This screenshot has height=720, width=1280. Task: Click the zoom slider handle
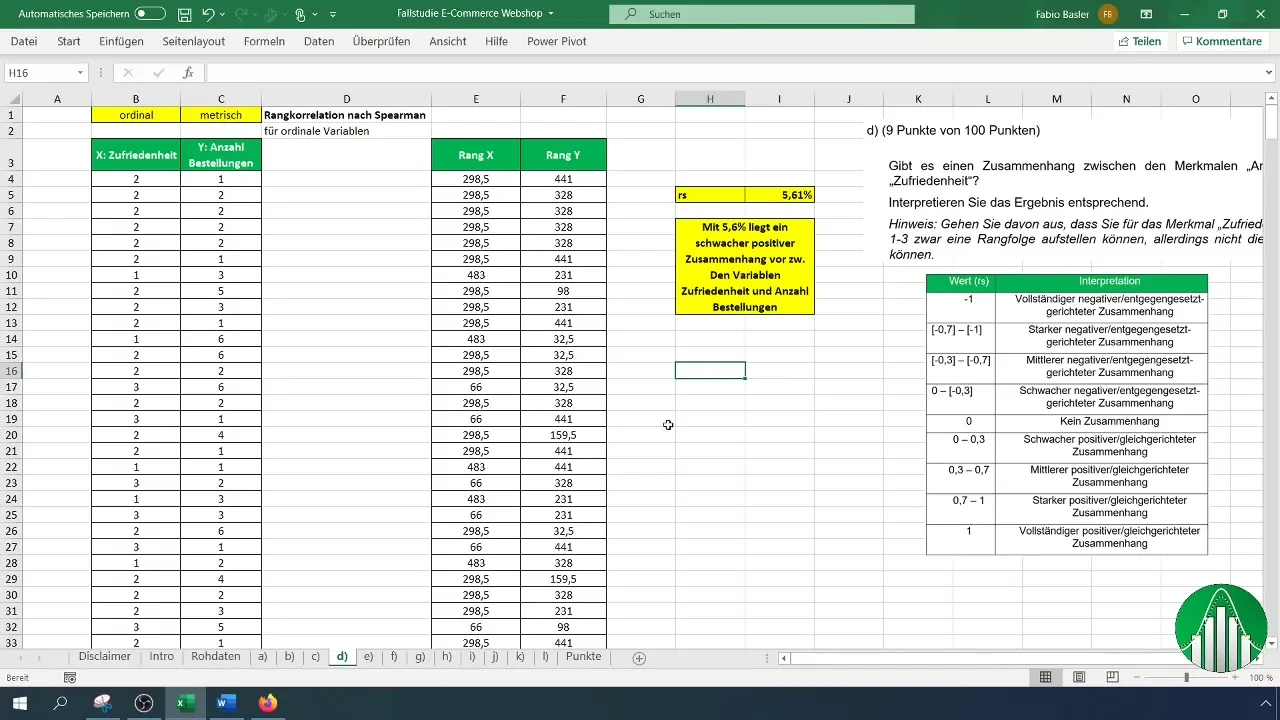pos(1187,678)
